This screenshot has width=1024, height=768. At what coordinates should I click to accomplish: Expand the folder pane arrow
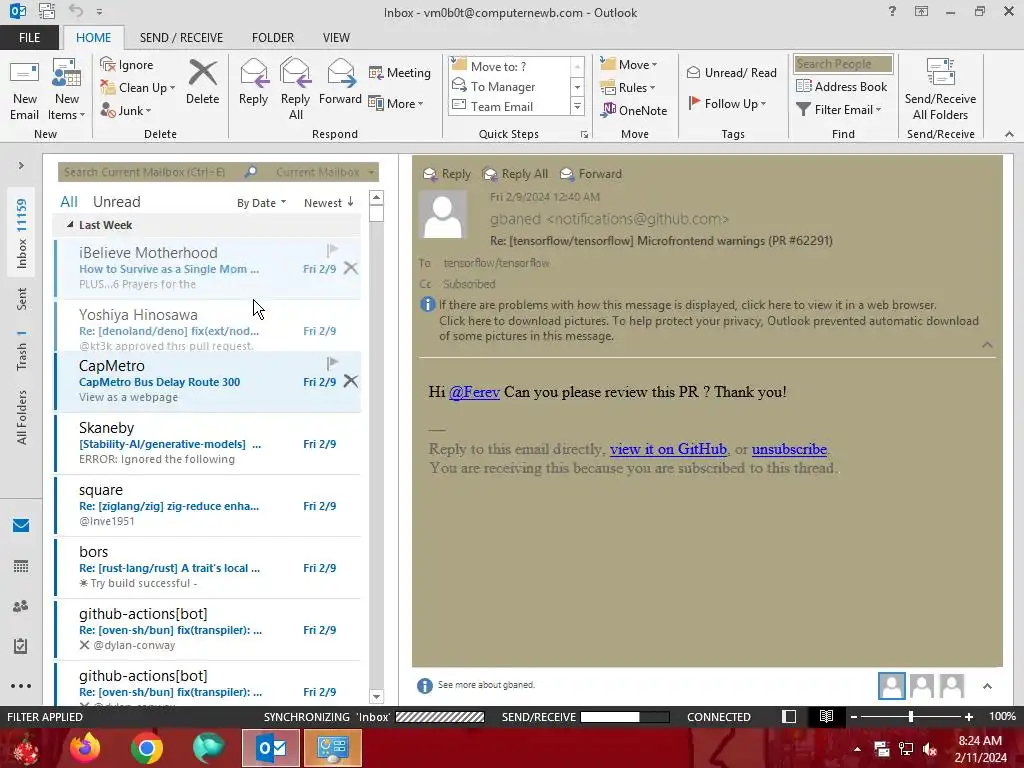click(x=21, y=166)
